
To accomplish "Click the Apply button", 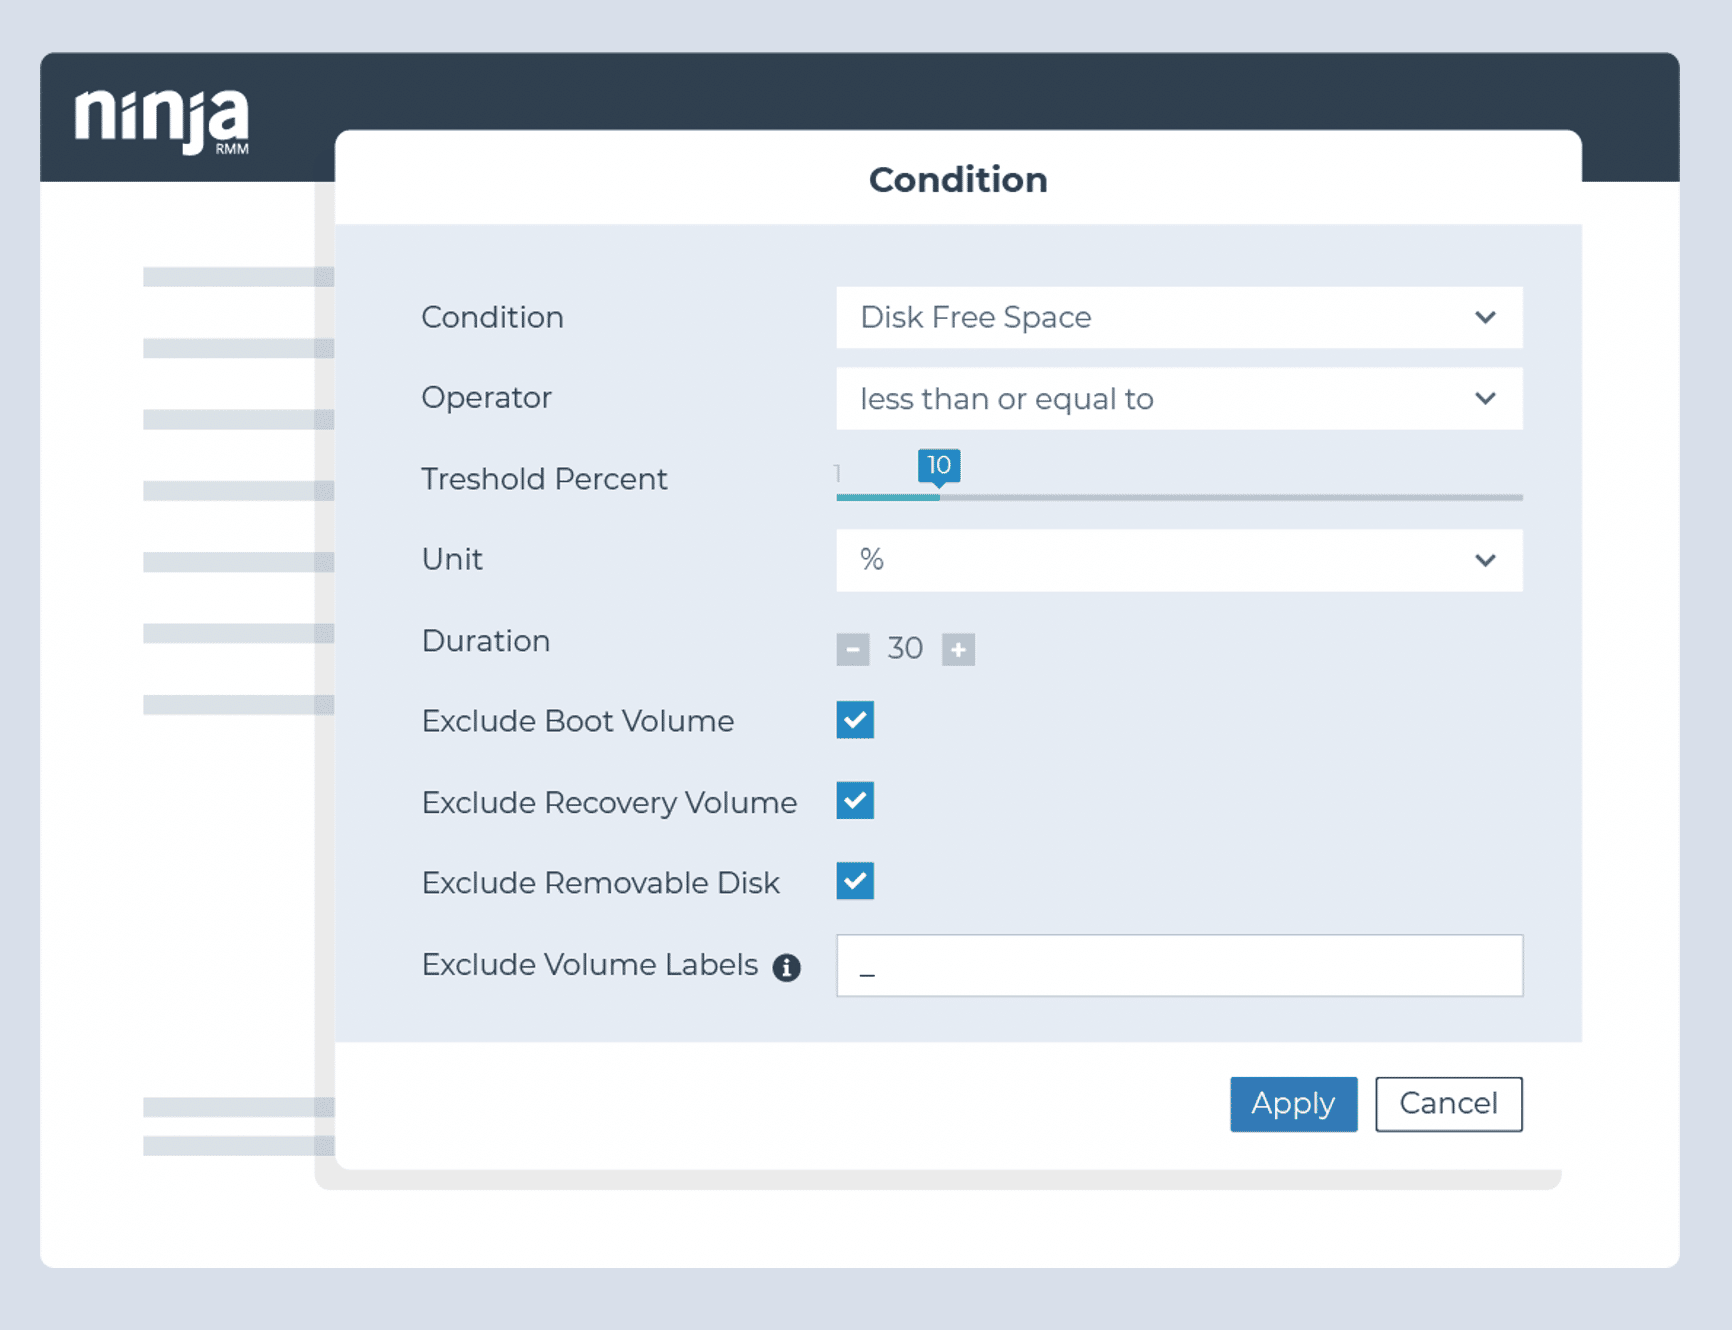I will click(x=1293, y=1104).
